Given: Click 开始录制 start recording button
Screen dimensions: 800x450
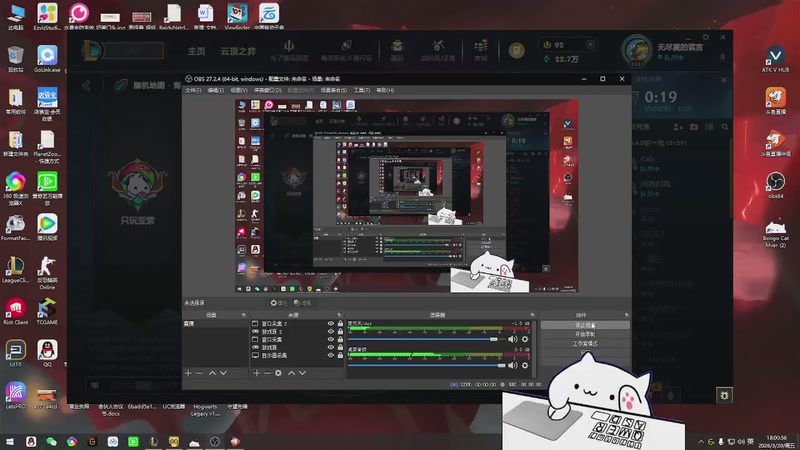Looking at the screenshot, I should tap(585, 334).
